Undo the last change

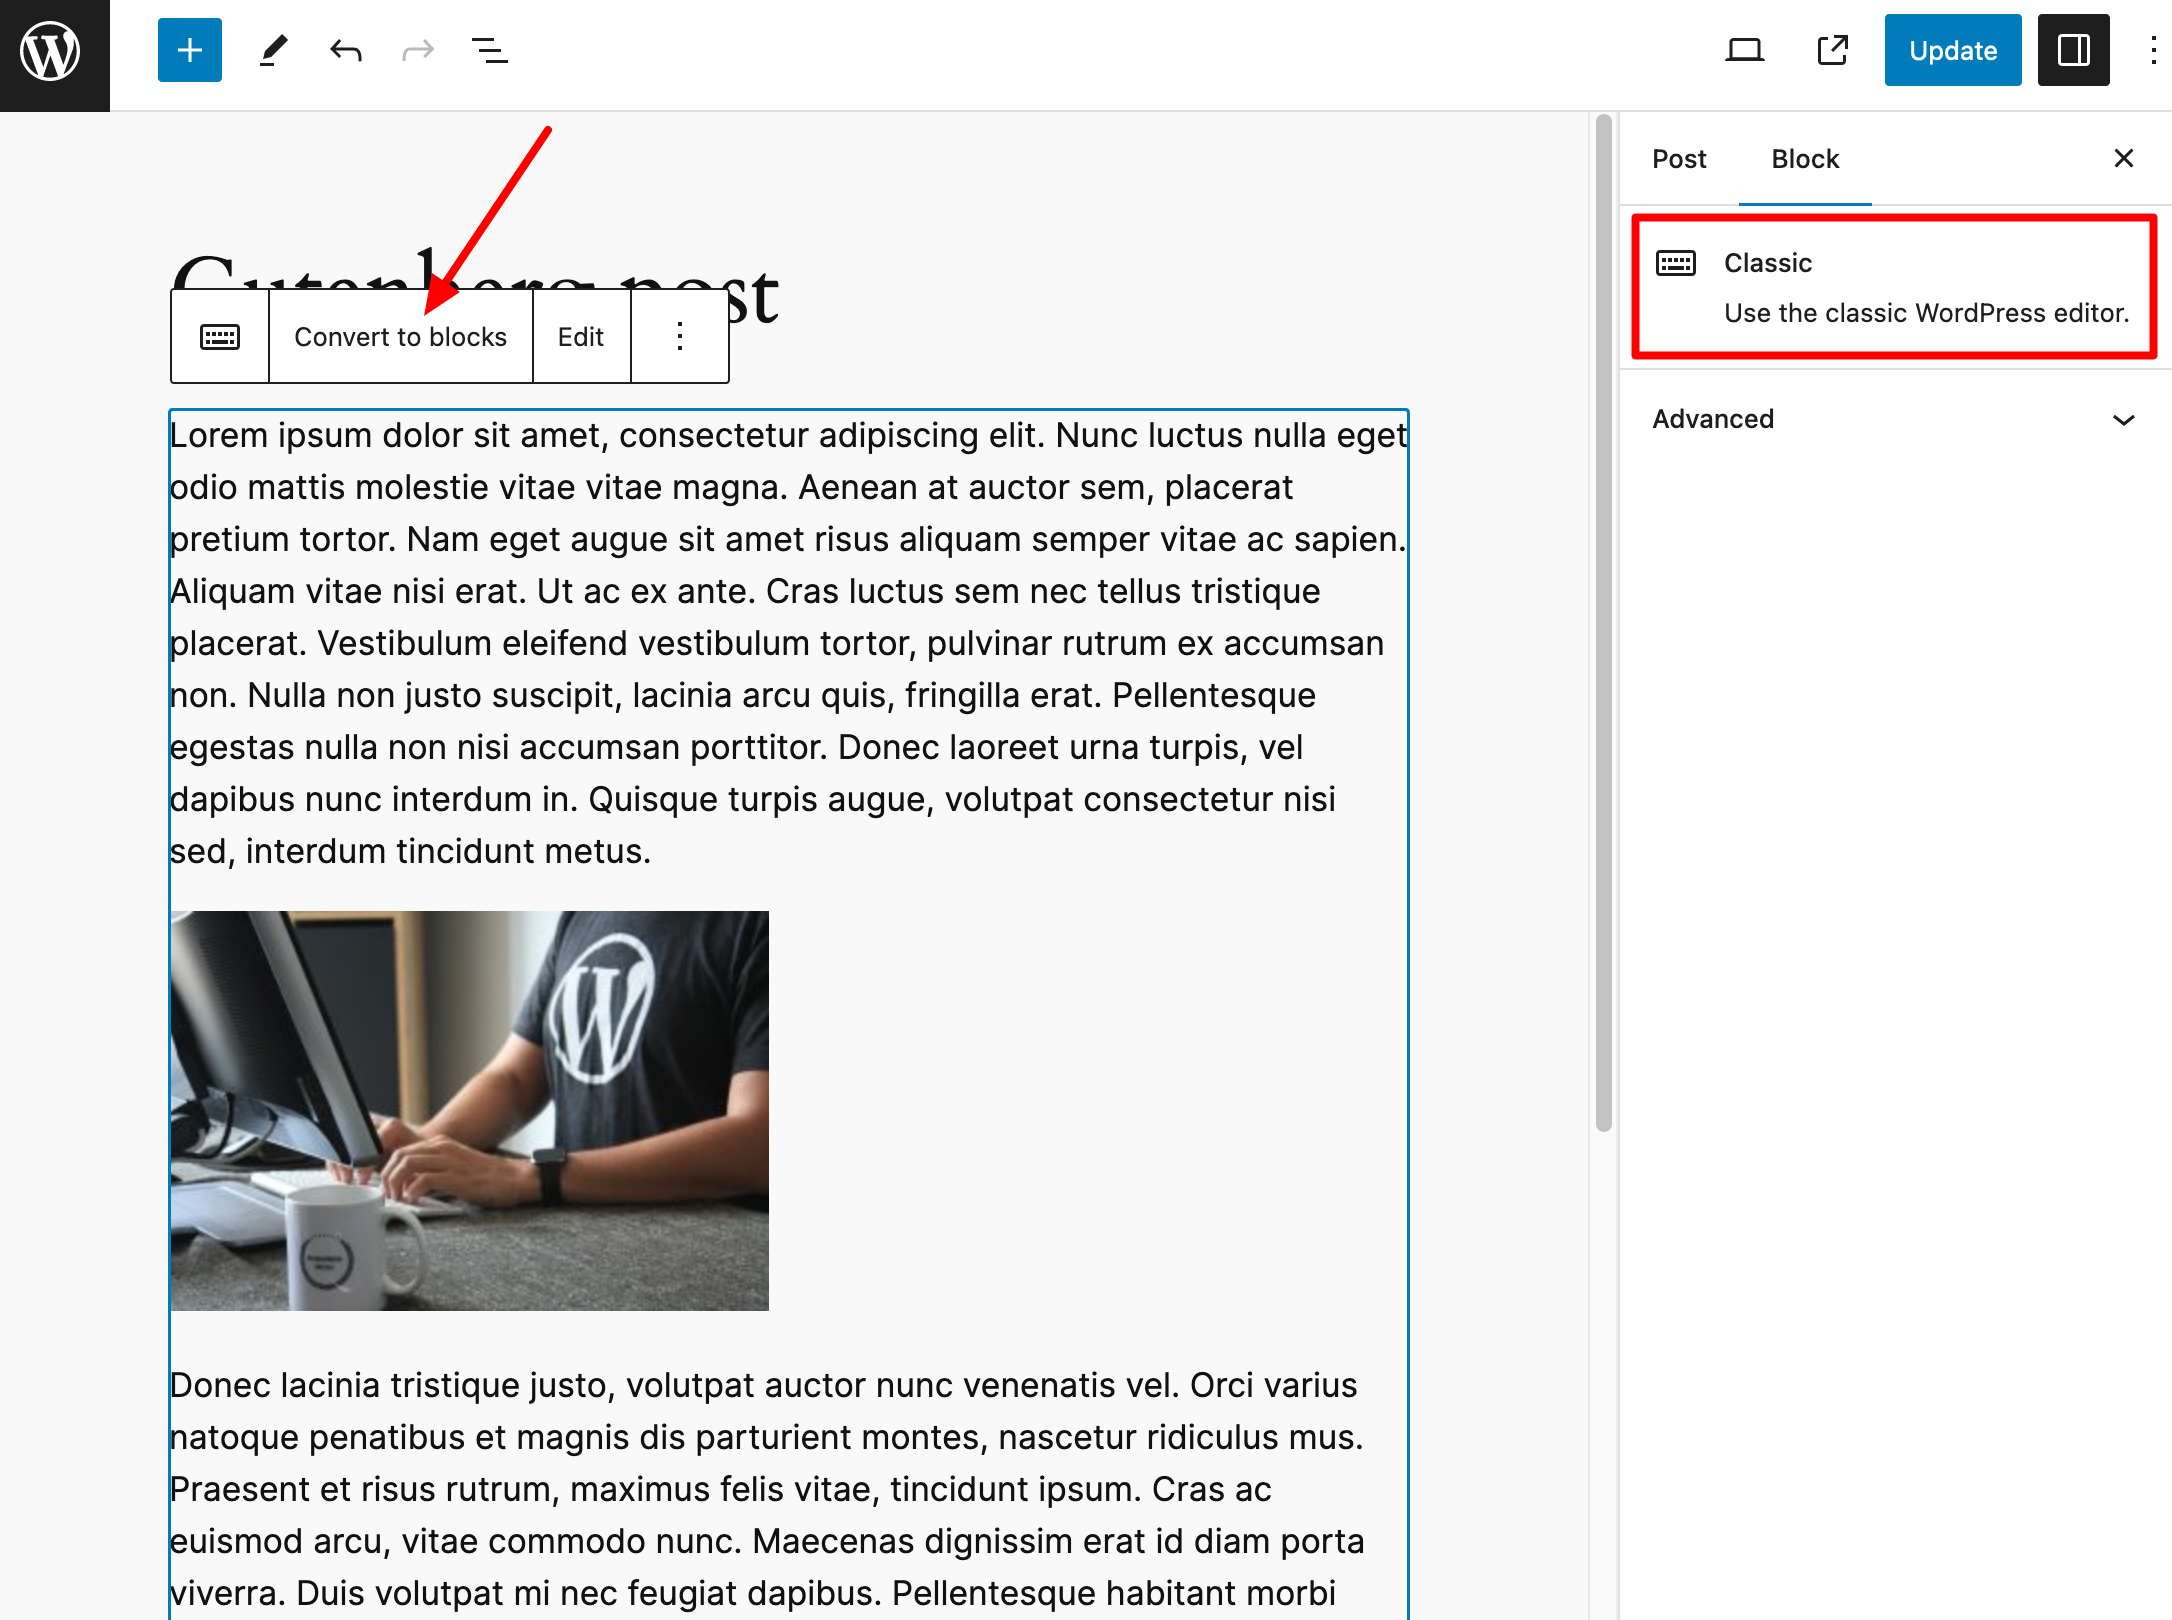click(x=346, y=50)
